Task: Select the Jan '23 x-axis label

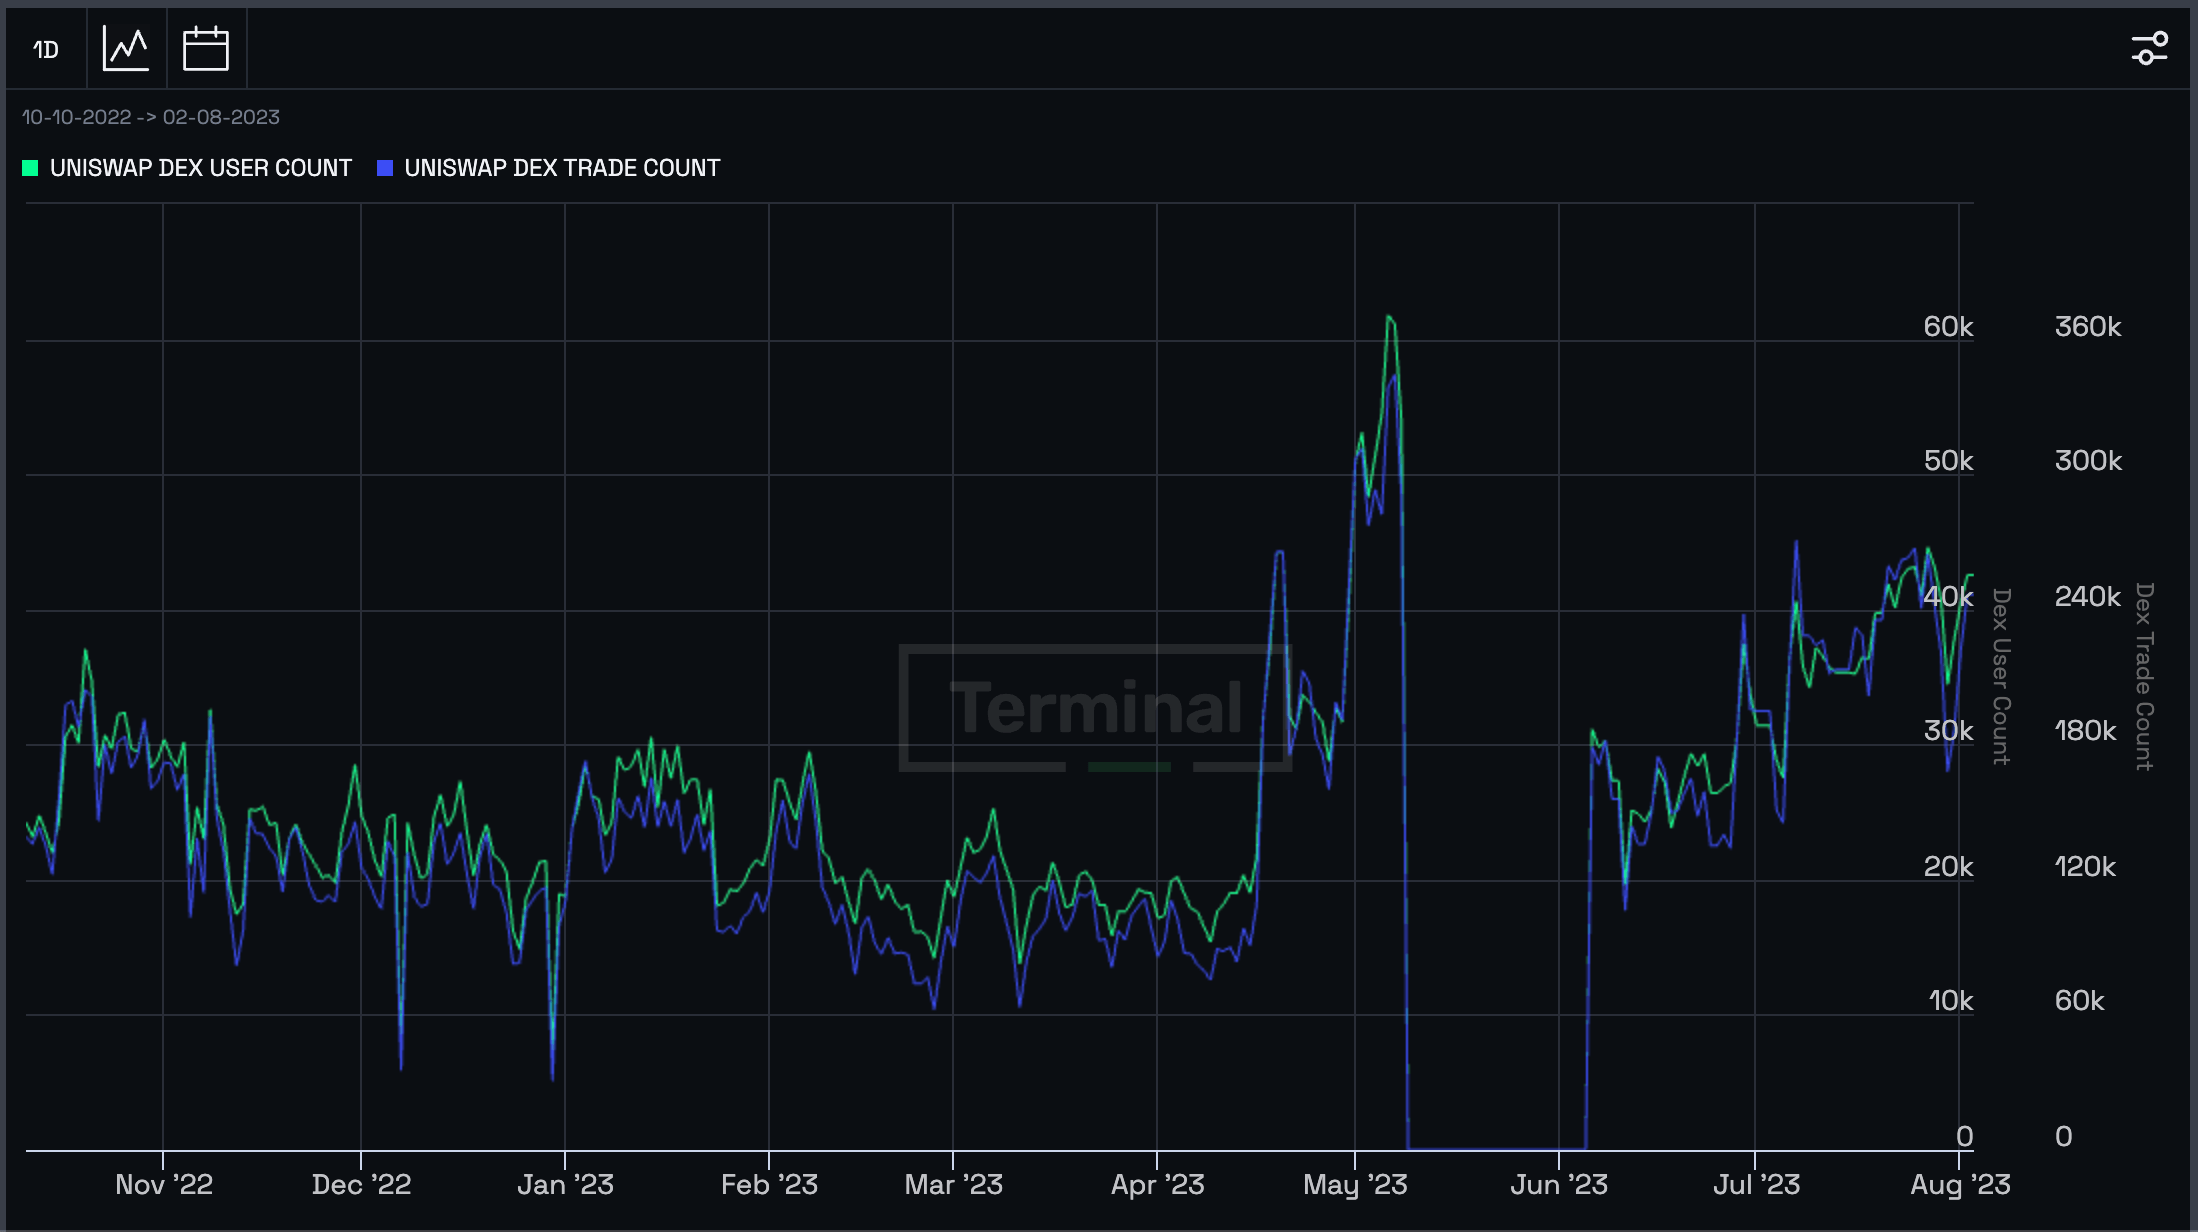Action: [x=566, y=1185]
